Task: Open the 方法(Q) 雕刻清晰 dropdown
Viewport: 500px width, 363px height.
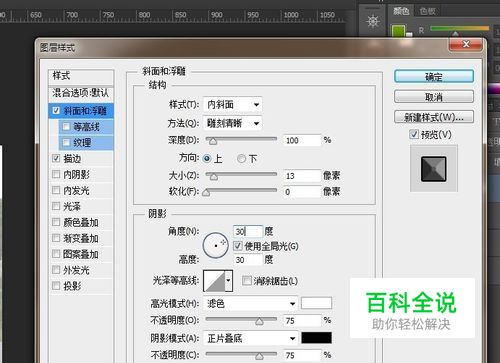Action: pyautogui.click(x=232, y=123)
